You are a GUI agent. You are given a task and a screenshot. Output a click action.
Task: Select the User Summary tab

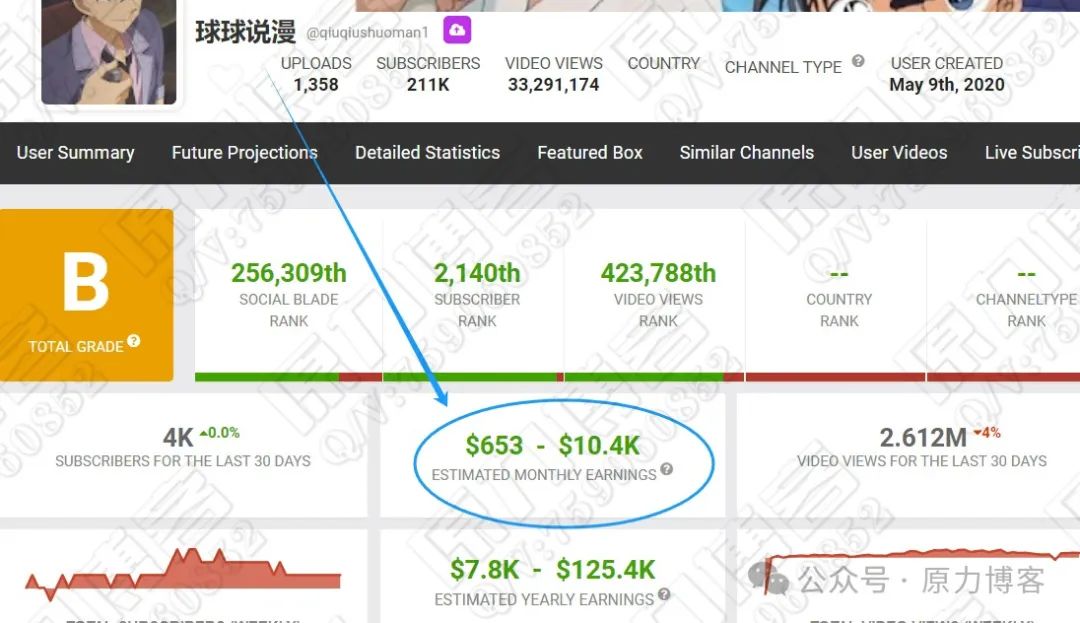click(75, 152)
